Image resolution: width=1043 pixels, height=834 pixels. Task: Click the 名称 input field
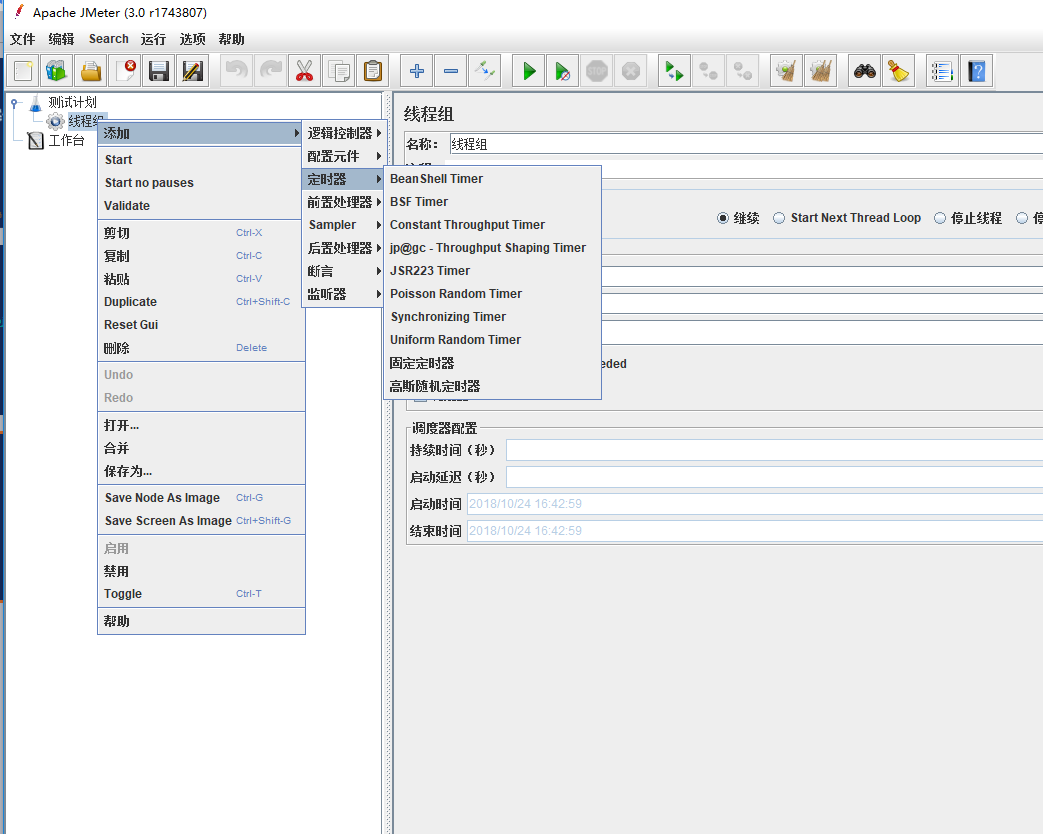(746, 144)
